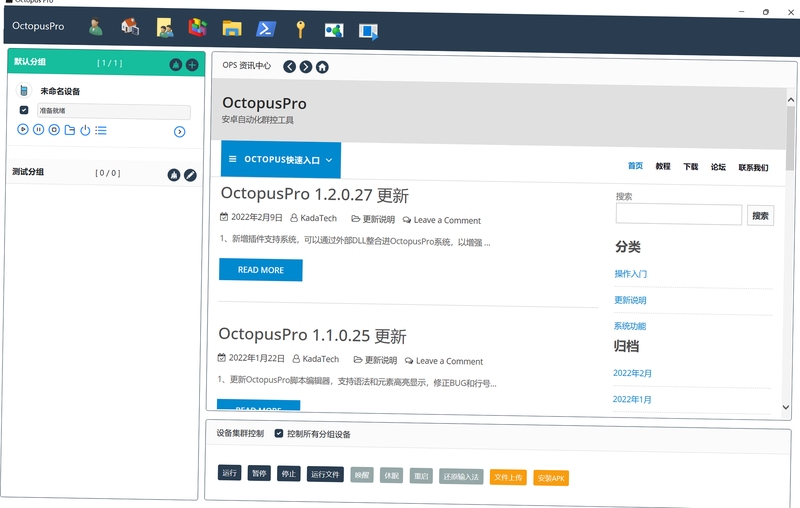Edit 测试分组 with the pencil icon
Screen dimensions: 800x508
click(x=190, y=175)
